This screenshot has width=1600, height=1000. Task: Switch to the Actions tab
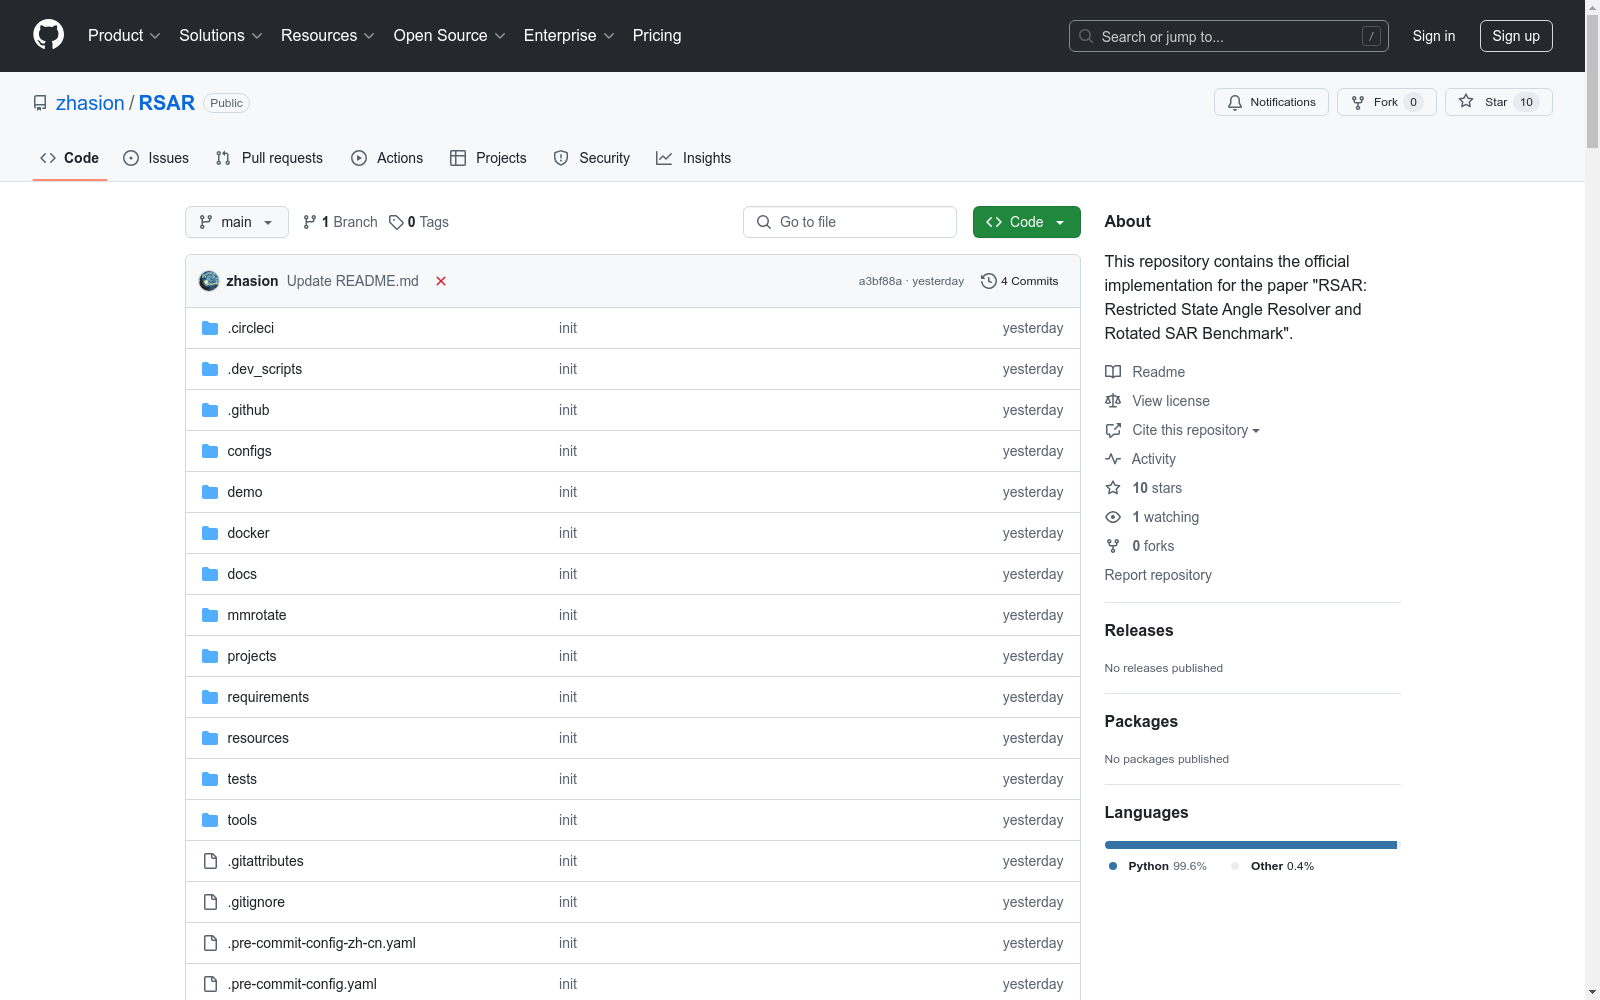(387, 158)
